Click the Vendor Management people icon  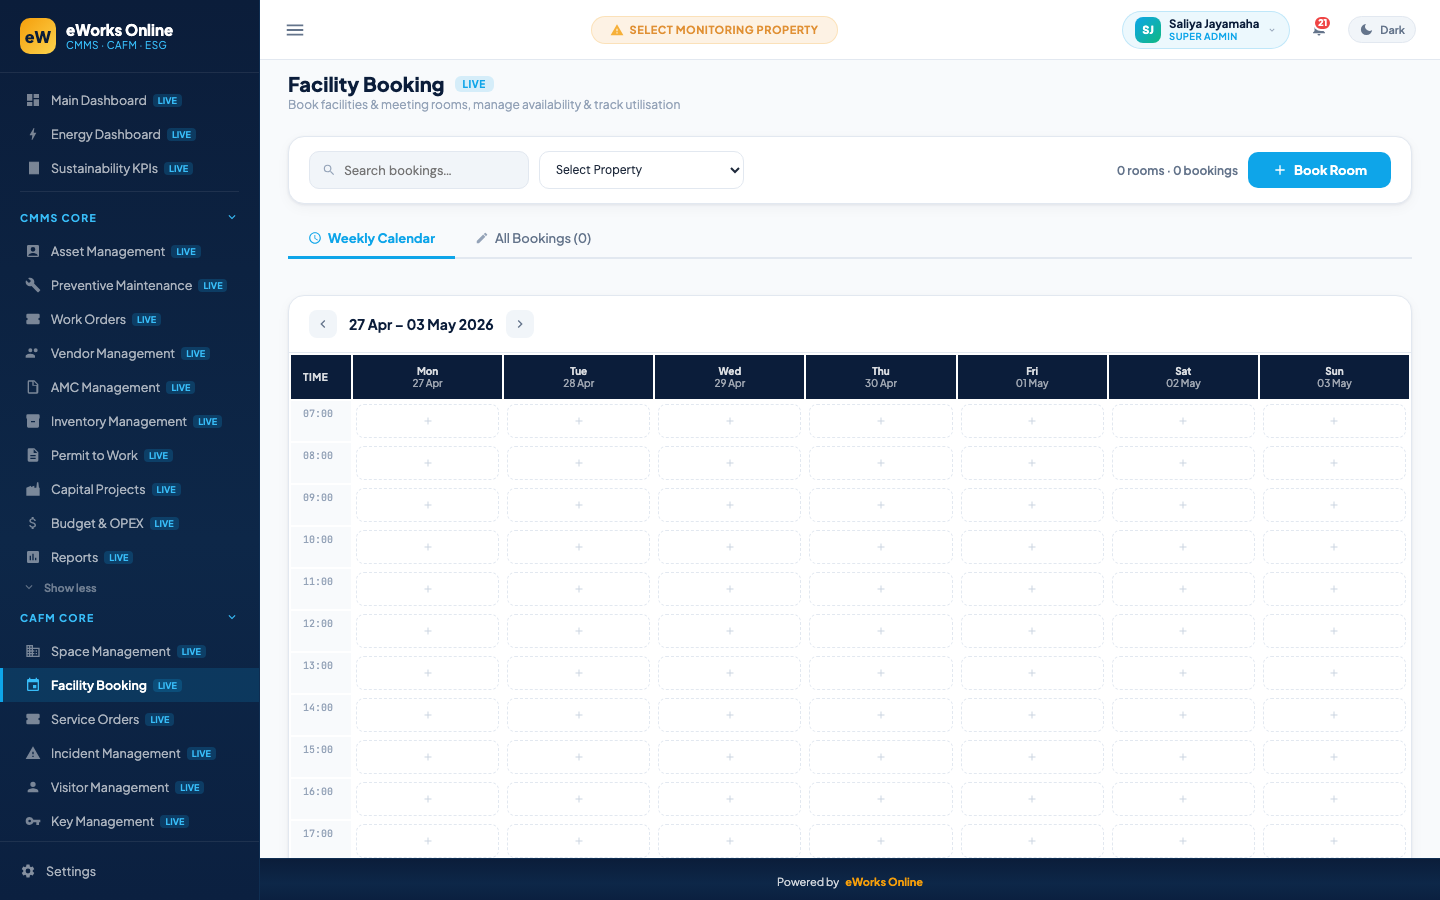point(33,353)
